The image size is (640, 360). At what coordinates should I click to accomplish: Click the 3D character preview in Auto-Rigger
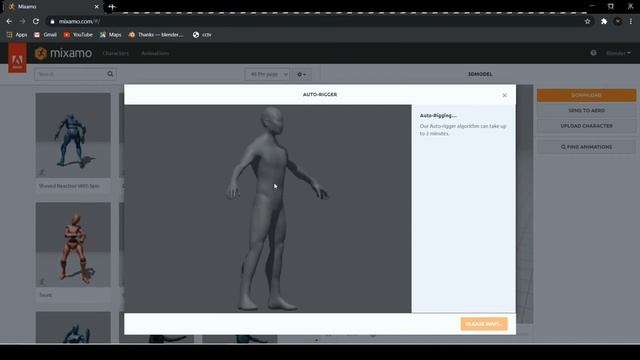click(x=268, y=209)
